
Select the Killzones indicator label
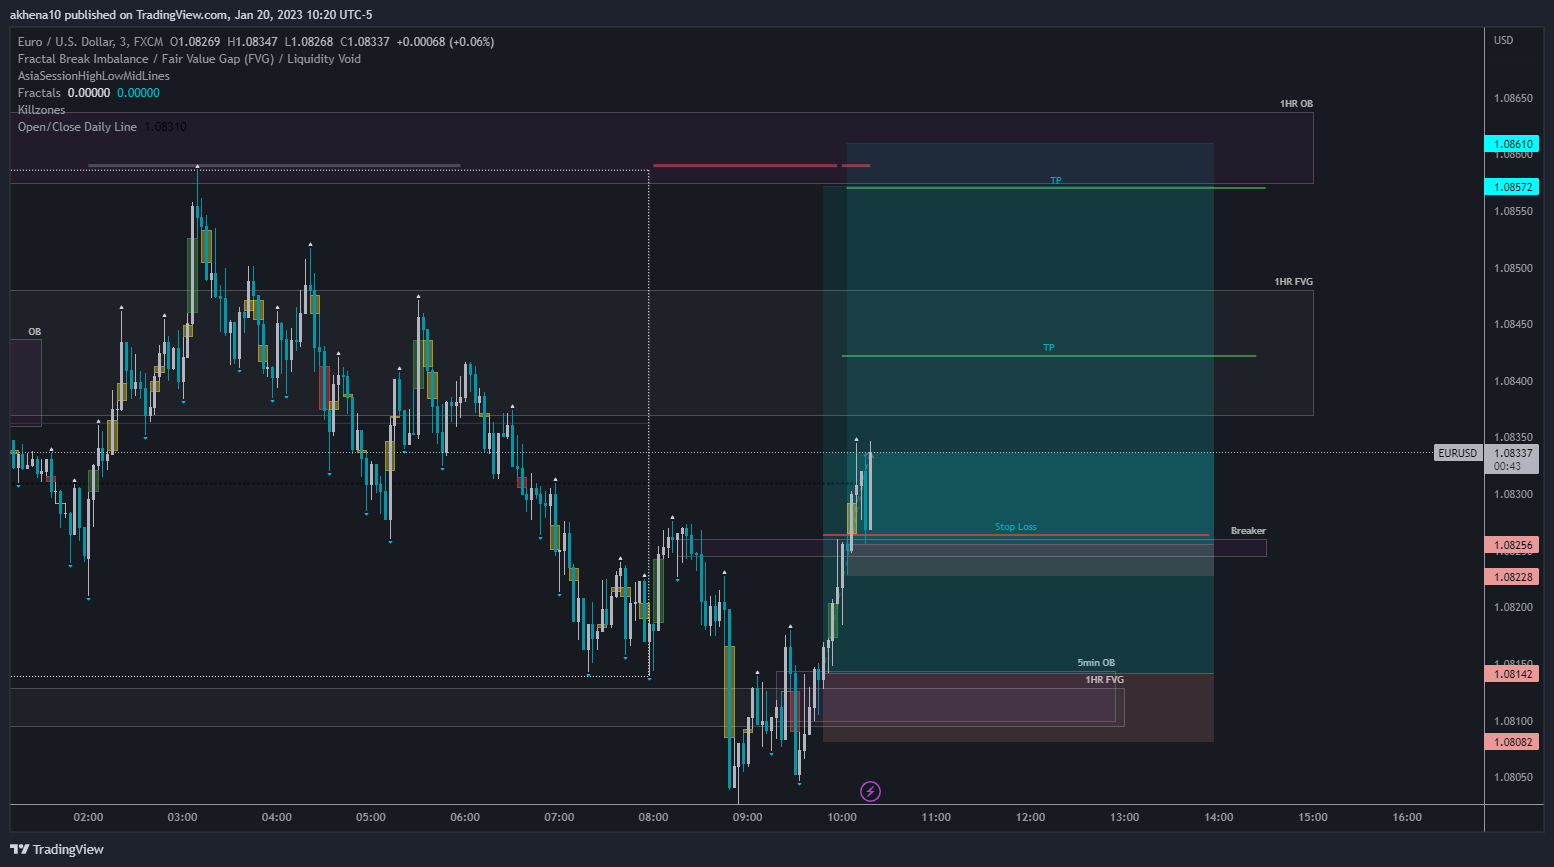pyautogui.click(x=41, y=110)
